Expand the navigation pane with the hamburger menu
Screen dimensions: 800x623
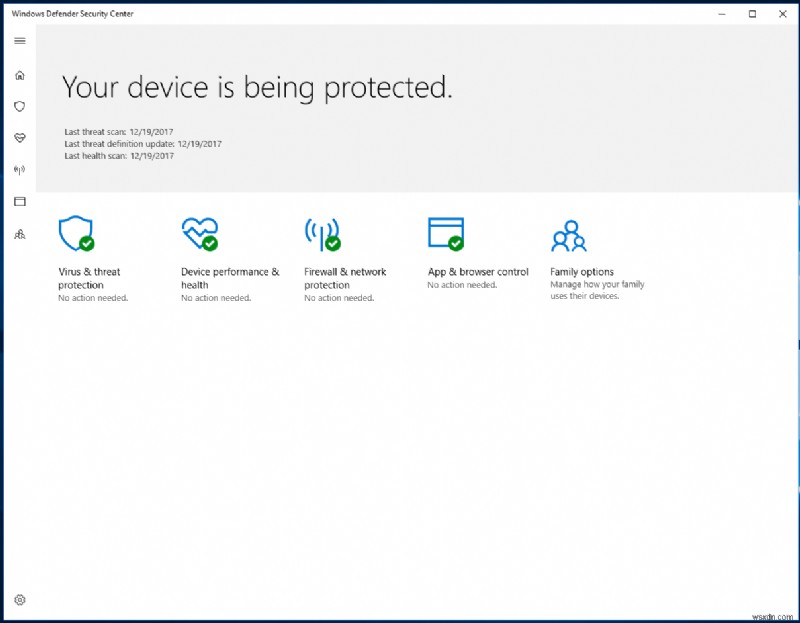[18, 40]
